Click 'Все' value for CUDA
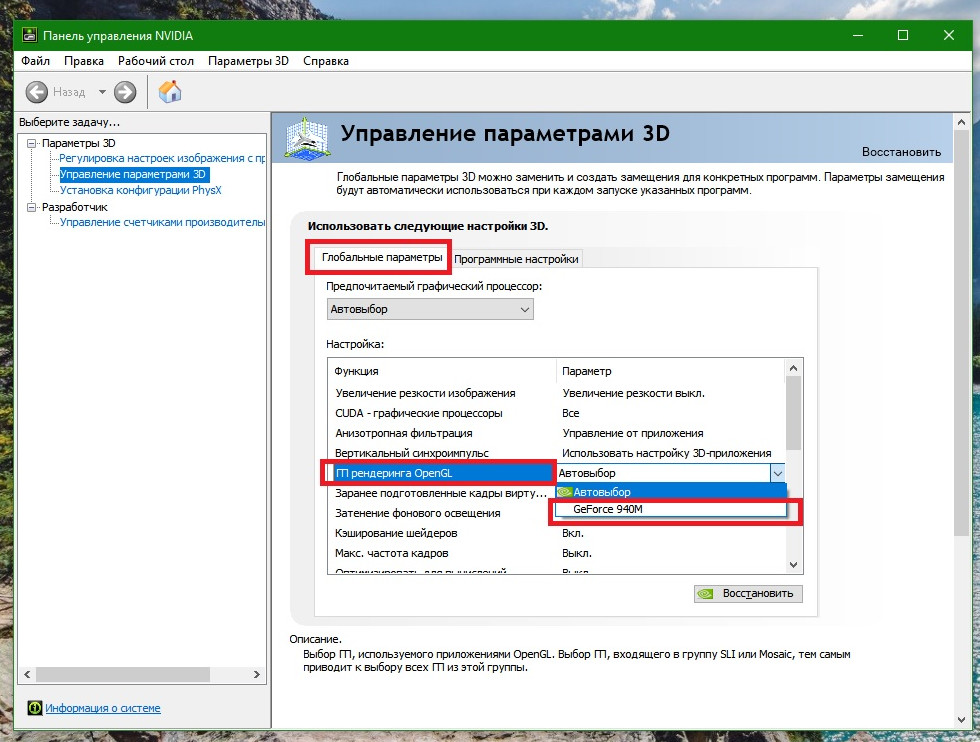 click(x=571, y=413)
